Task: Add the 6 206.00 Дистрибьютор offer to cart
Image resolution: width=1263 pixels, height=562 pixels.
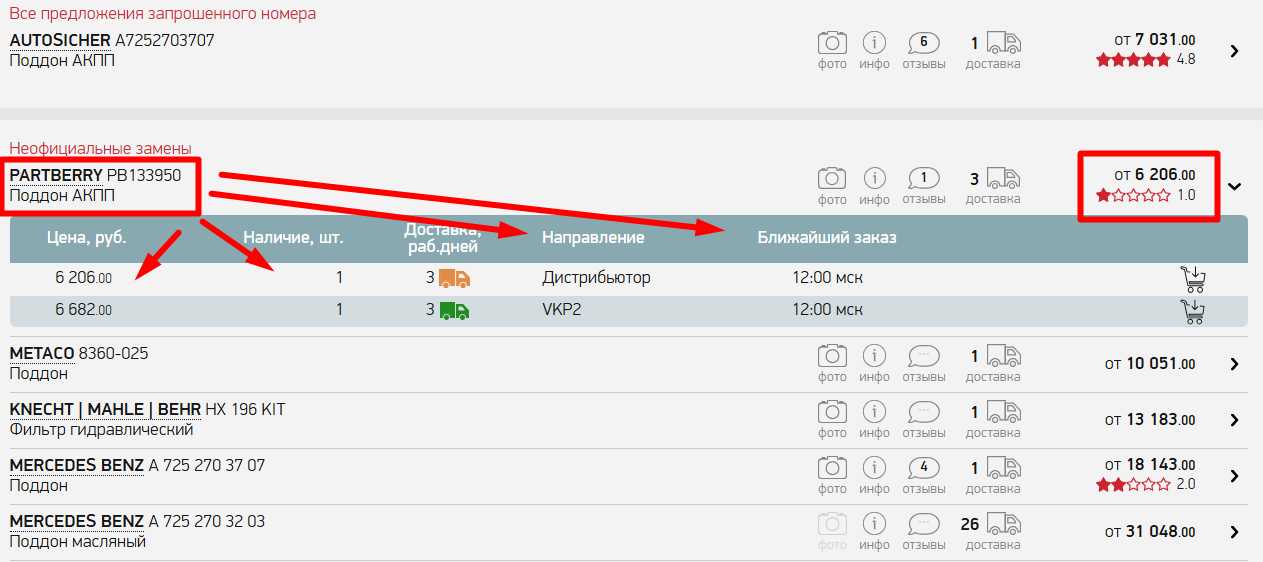Action: tap(1193, 279)
